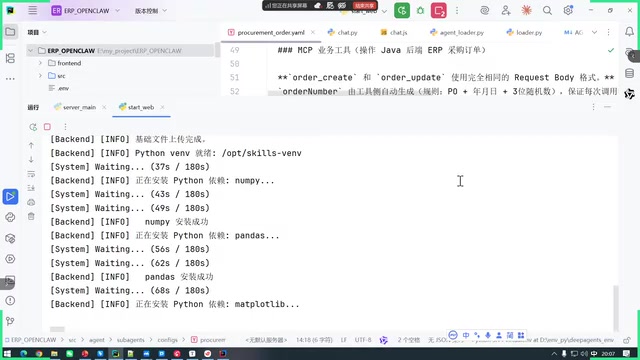640x360 pixels.
Task: Click the green rerun button in title toolbar
Action: tap(402, 11)
